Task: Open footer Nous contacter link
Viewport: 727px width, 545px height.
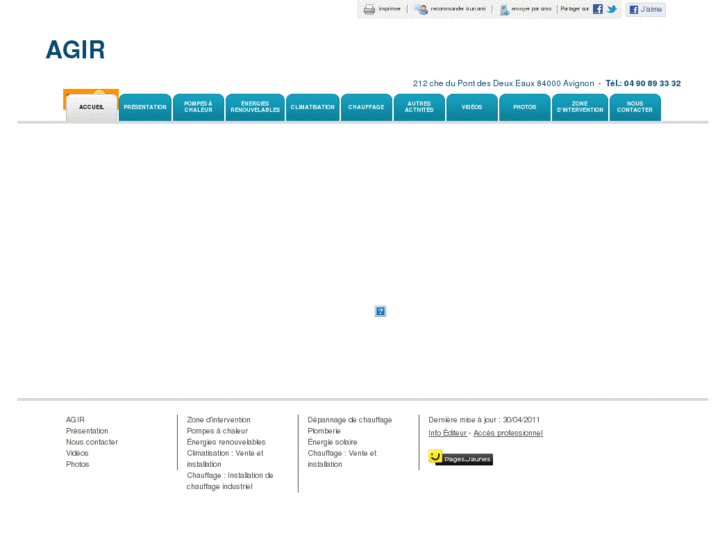Action: (92, 442)
